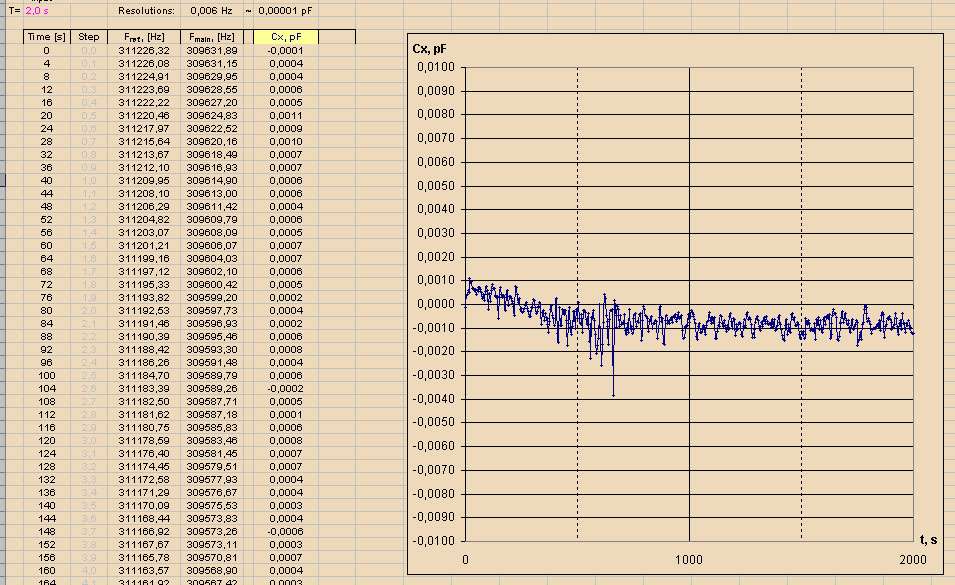Viewport: 955px width, 585px height.
Task: Select the Cx cell showing -0,0001
Action: (x=286, y=51)
